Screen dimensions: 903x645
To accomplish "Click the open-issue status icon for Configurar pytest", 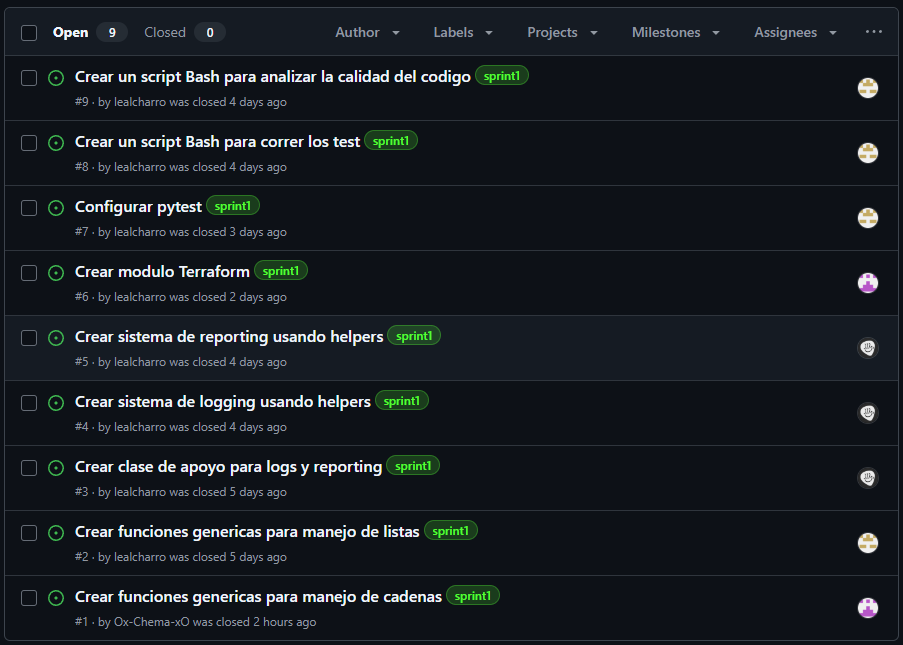I will tap(56, 208).
